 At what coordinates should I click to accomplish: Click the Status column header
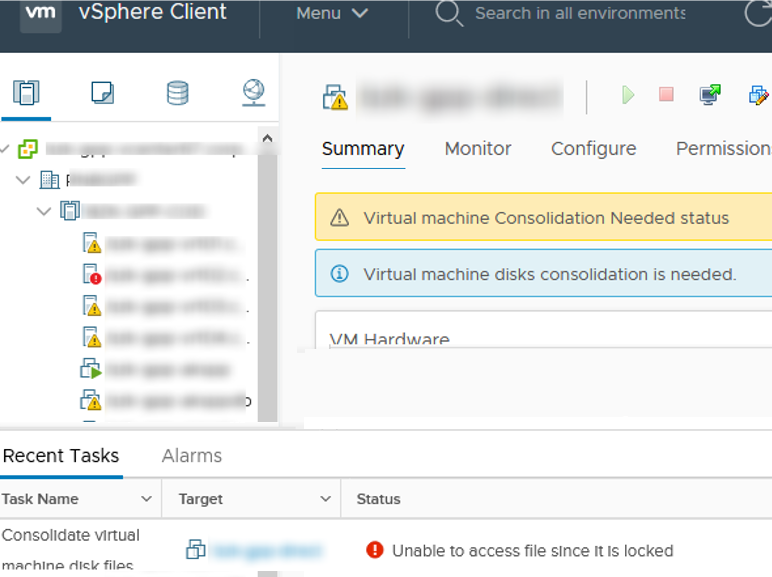click(x=378, y=499)
